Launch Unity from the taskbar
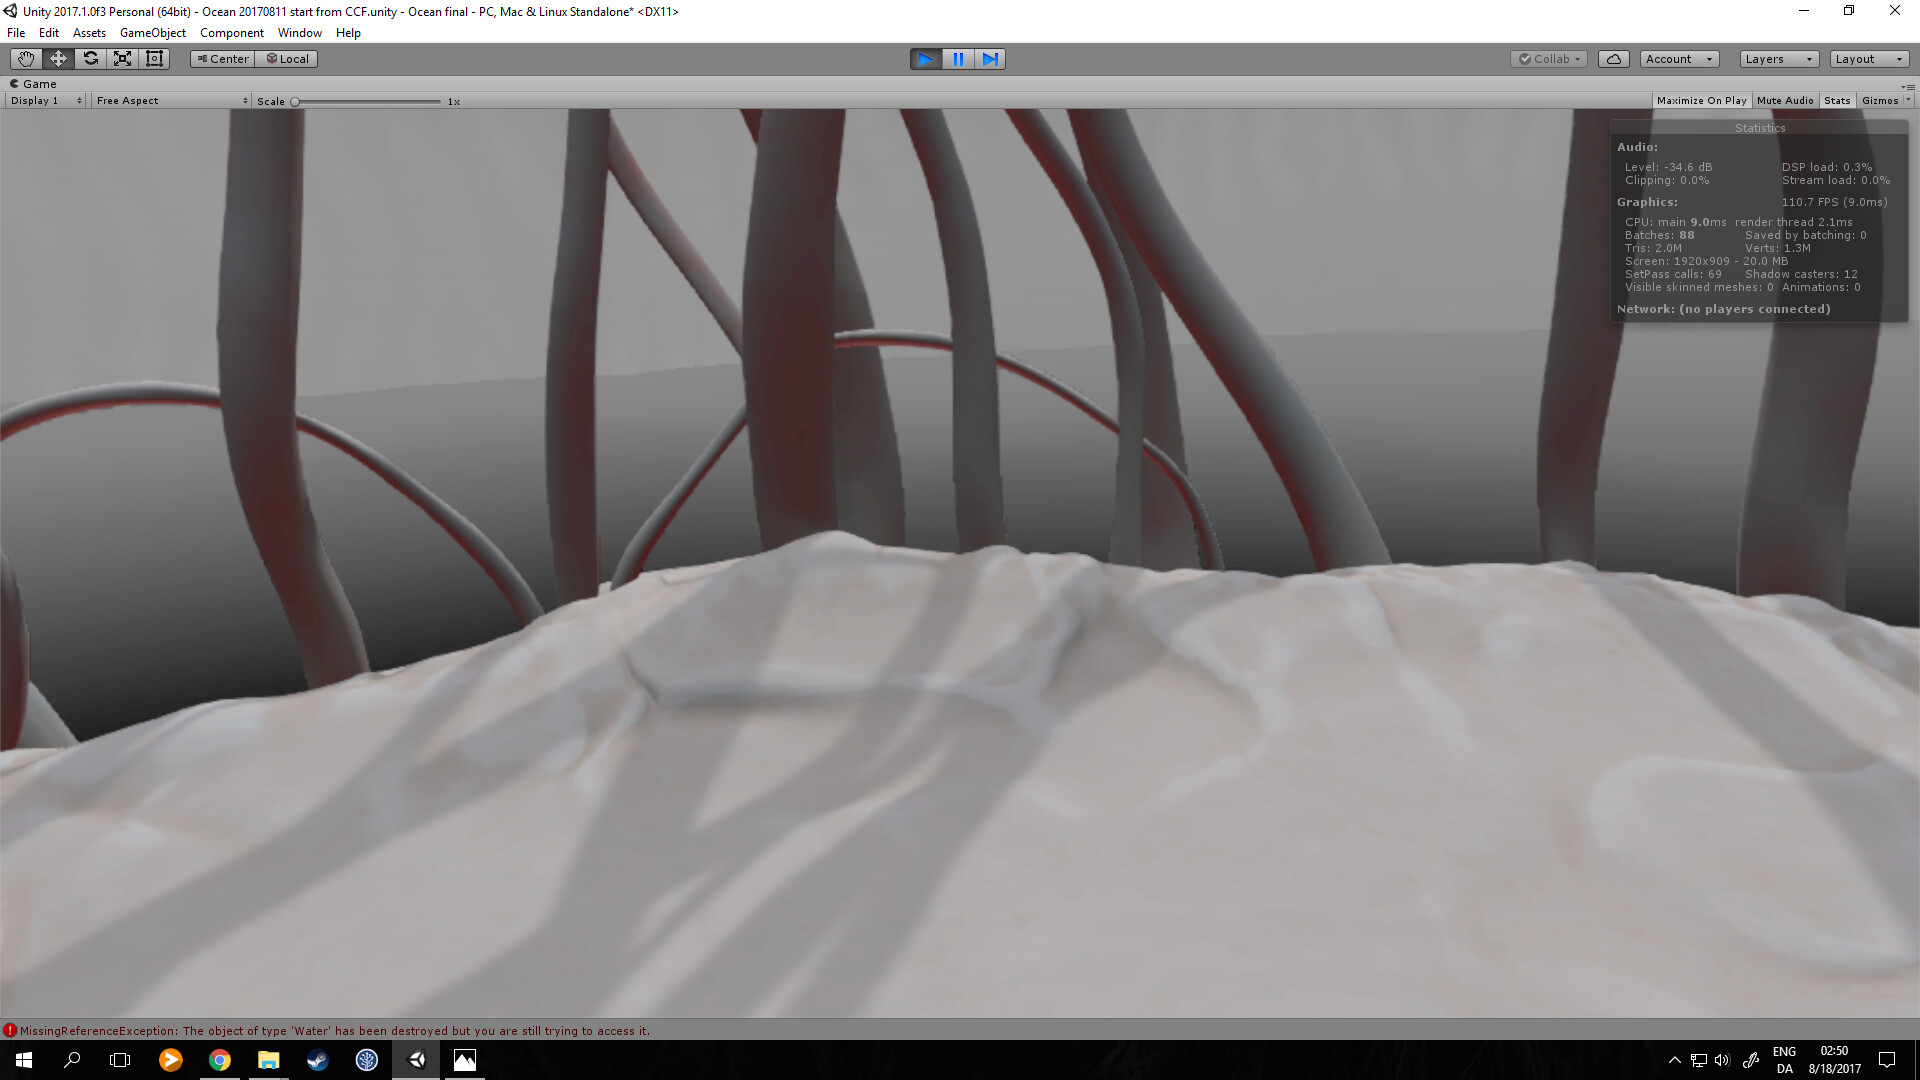The width and height of the screenshot is (1920, 1080). pos(416,1060)
